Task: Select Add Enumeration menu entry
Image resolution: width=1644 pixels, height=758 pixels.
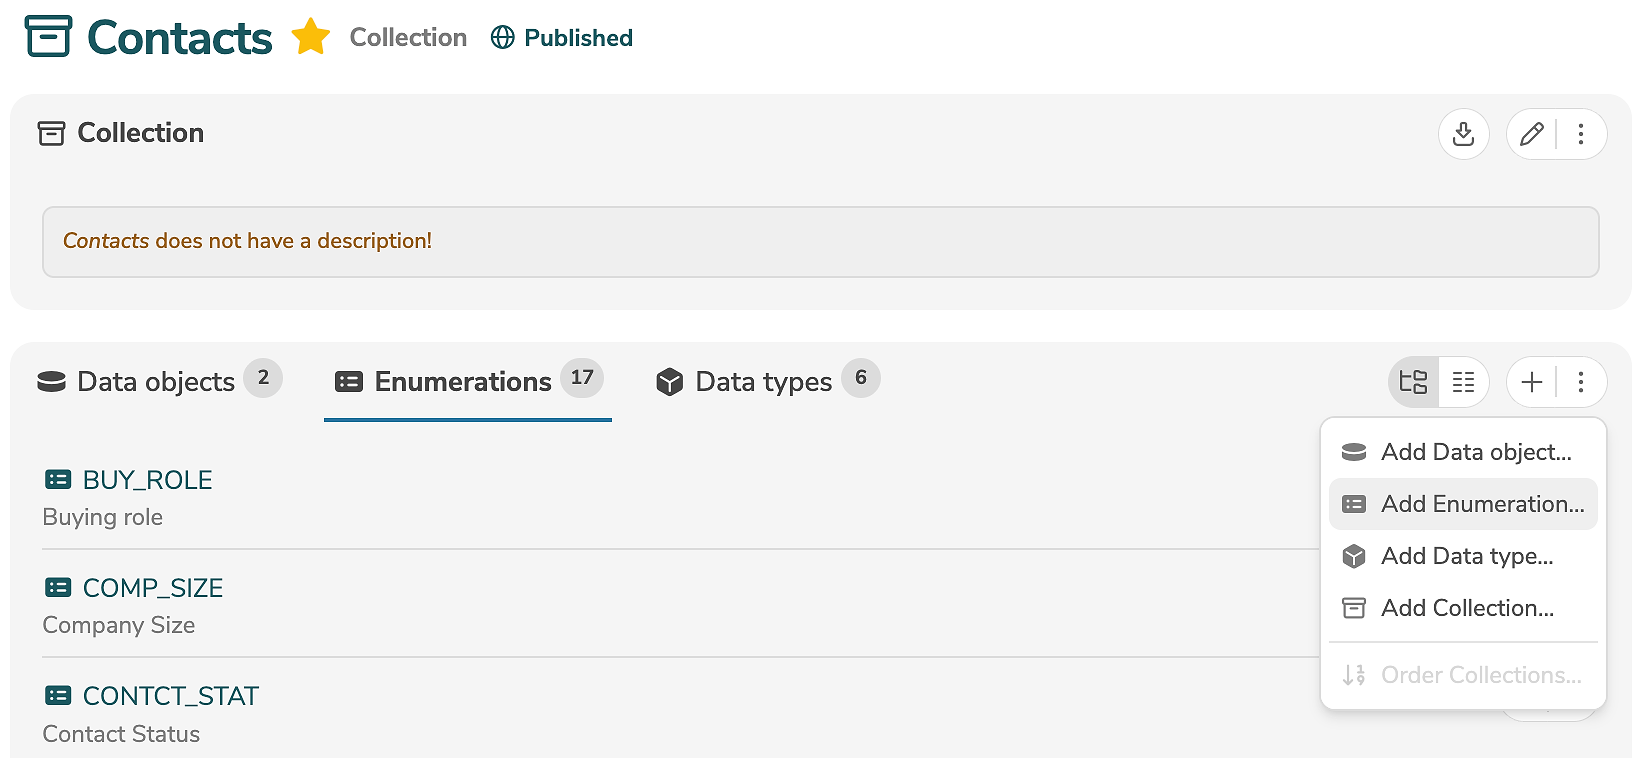Action: [x=1481, y=504]
